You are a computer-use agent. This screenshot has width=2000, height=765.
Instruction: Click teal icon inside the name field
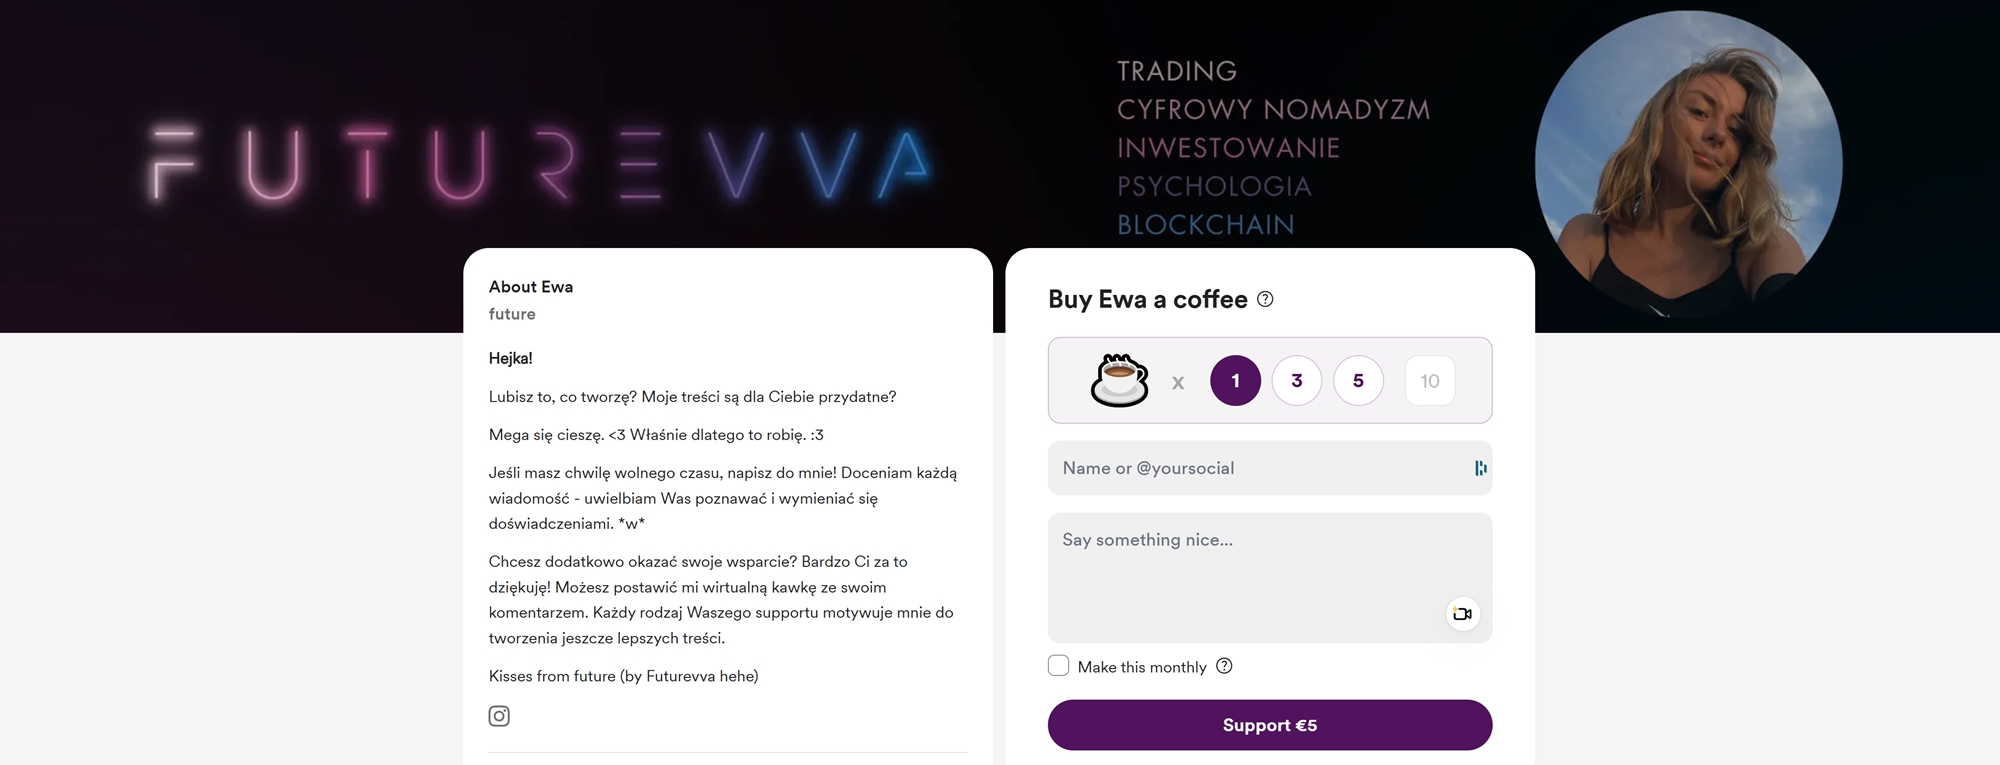(x=1480, y=468)
